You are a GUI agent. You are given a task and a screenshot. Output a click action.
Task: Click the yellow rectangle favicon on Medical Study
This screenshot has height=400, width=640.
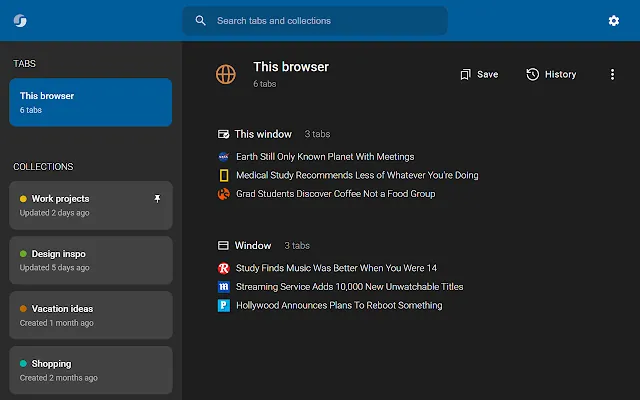pos(224,175)
